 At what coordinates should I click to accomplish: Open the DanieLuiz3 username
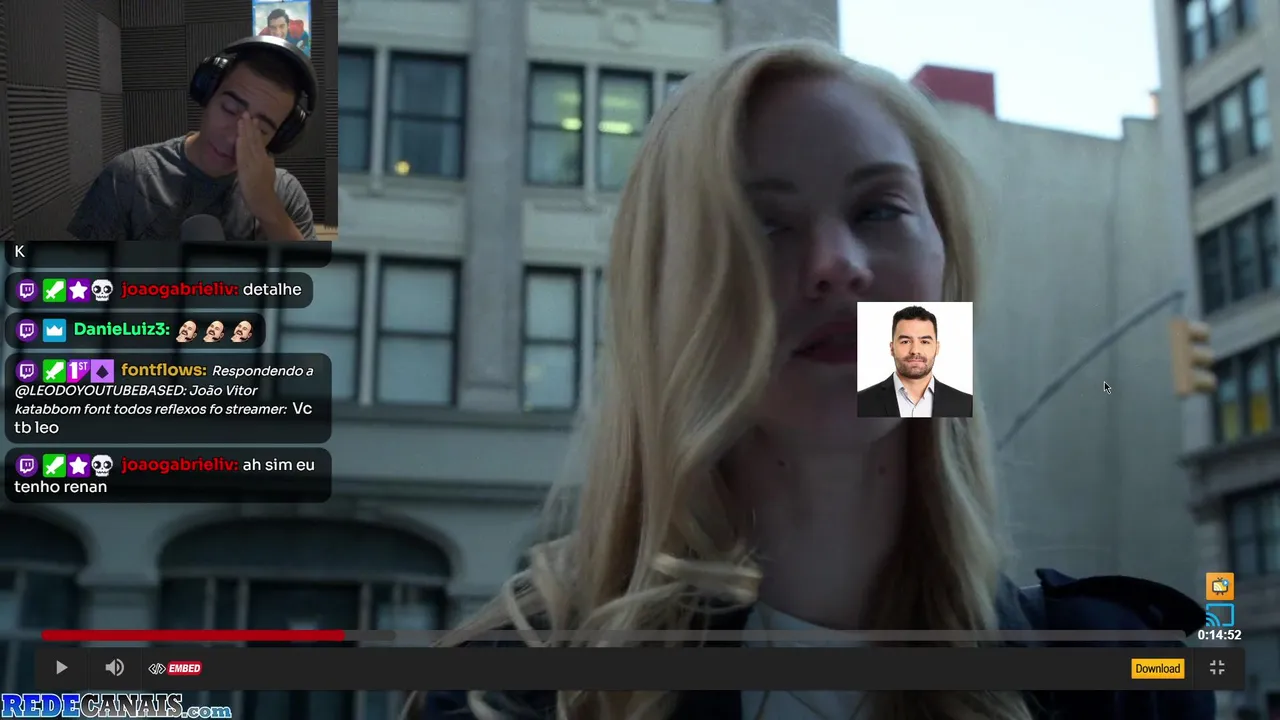tap(121, 330)
